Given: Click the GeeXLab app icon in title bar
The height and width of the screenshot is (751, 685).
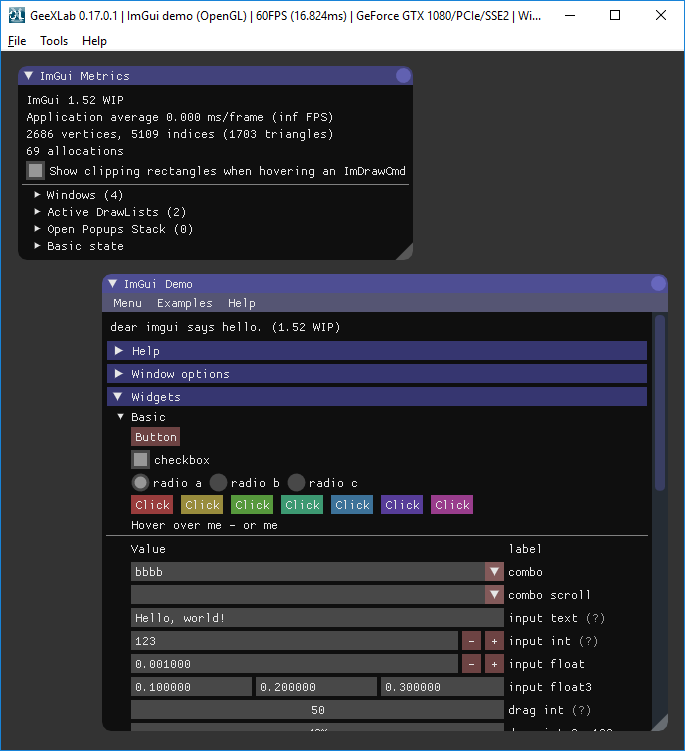Looking at the screenshot, I should 17,15.
